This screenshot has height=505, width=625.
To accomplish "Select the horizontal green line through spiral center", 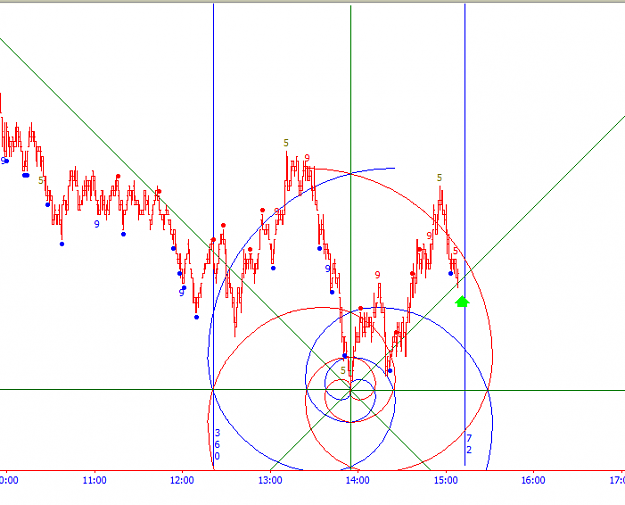I will (x=312, y=390).
